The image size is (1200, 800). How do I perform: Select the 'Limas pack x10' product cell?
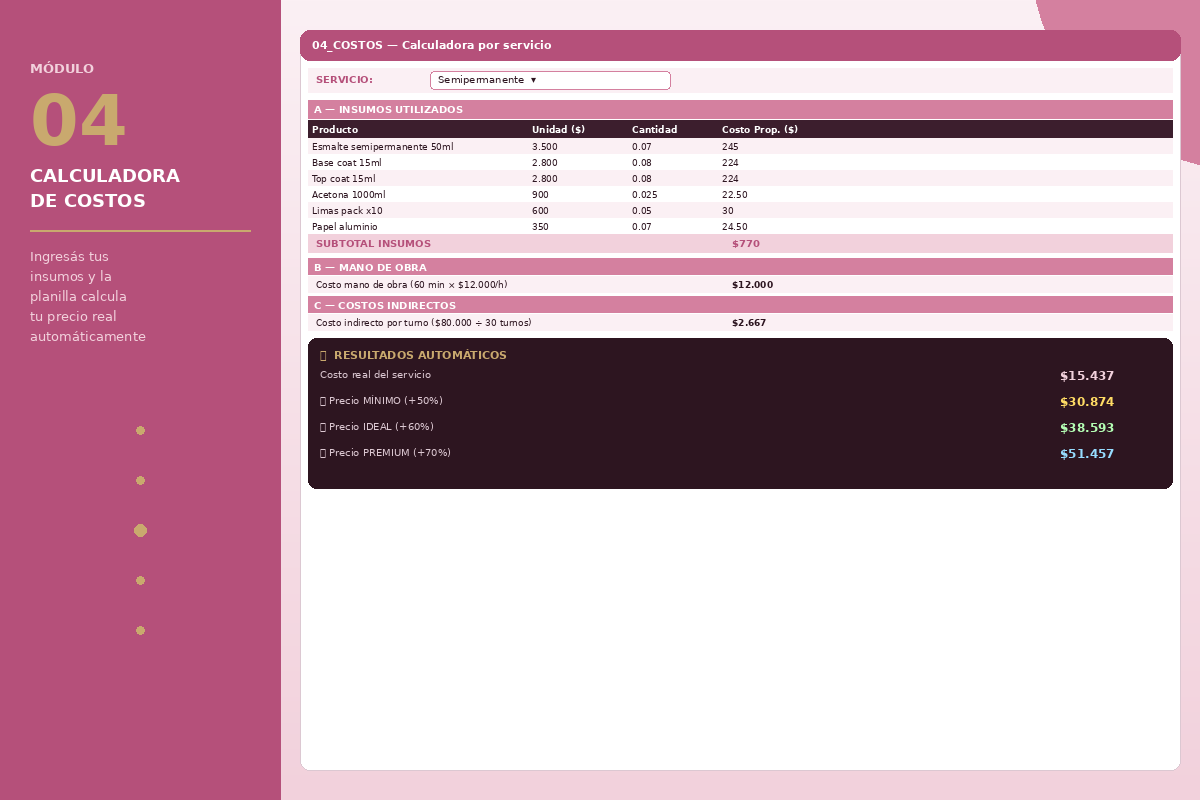point(347,211)
